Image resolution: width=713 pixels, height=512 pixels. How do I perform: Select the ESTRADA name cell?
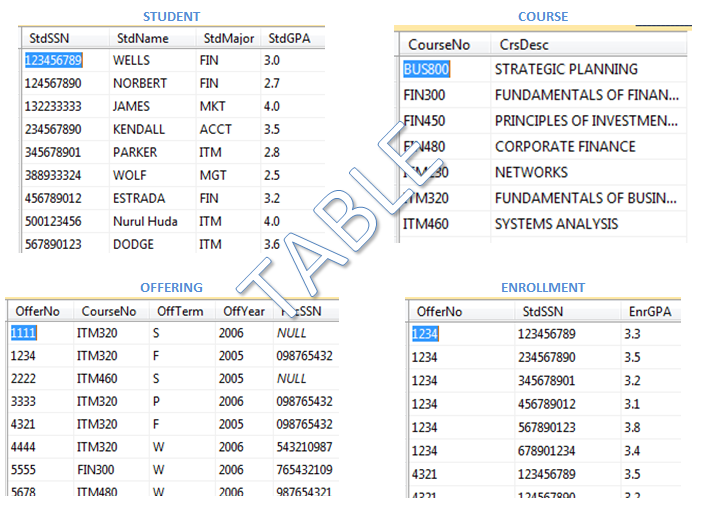point(139,198)
